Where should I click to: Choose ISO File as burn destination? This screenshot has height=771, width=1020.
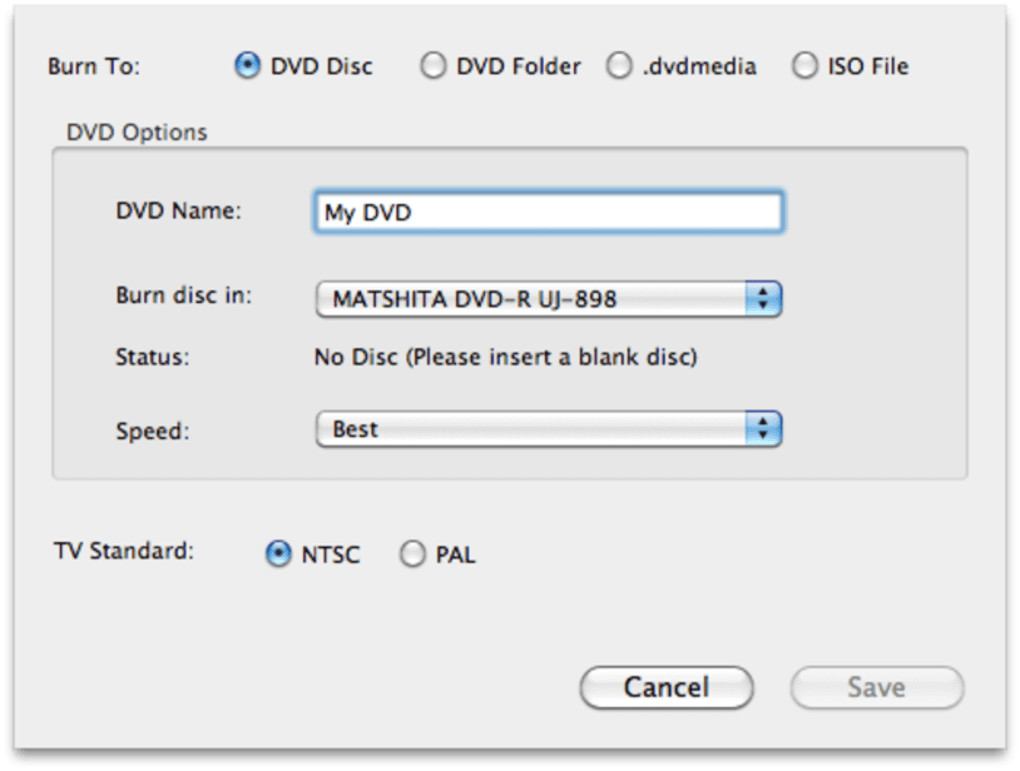pos(804,67)
